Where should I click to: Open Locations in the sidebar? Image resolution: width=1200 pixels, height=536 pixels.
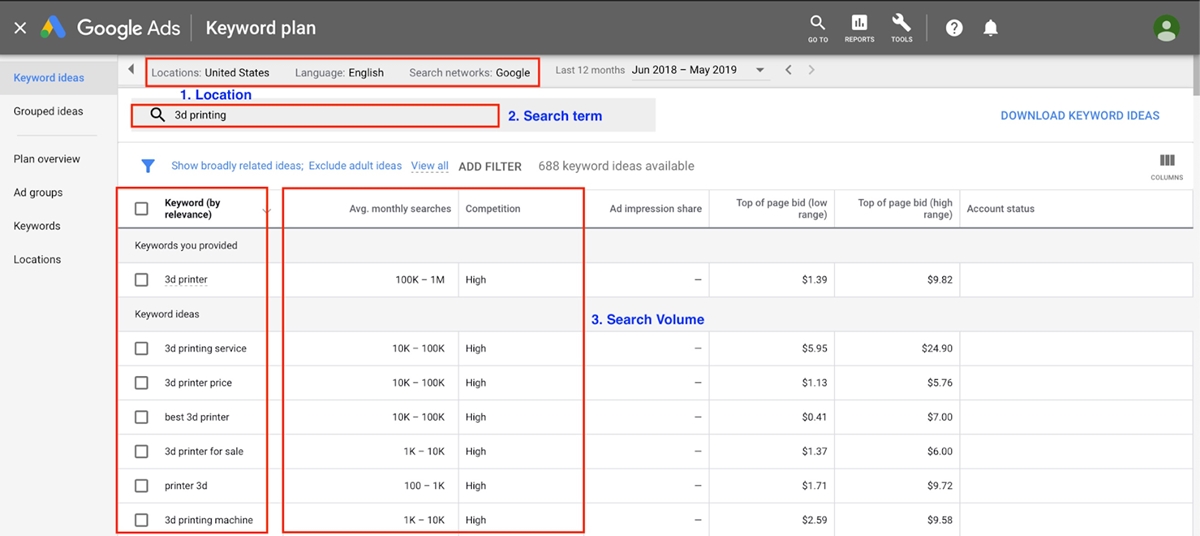[x=37, y=259]
